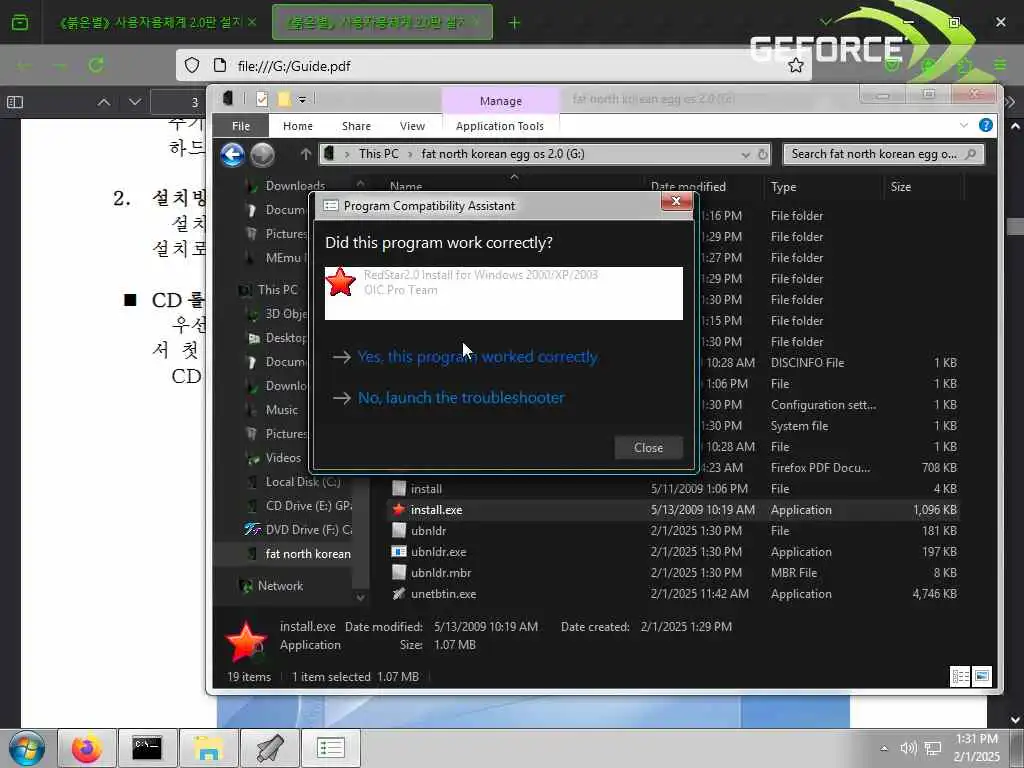Image resolution: width=1024 pixels, height=768 pixels.
Task: Reload the Guide.pdf page in Firefox
Action: coord(96,66)
